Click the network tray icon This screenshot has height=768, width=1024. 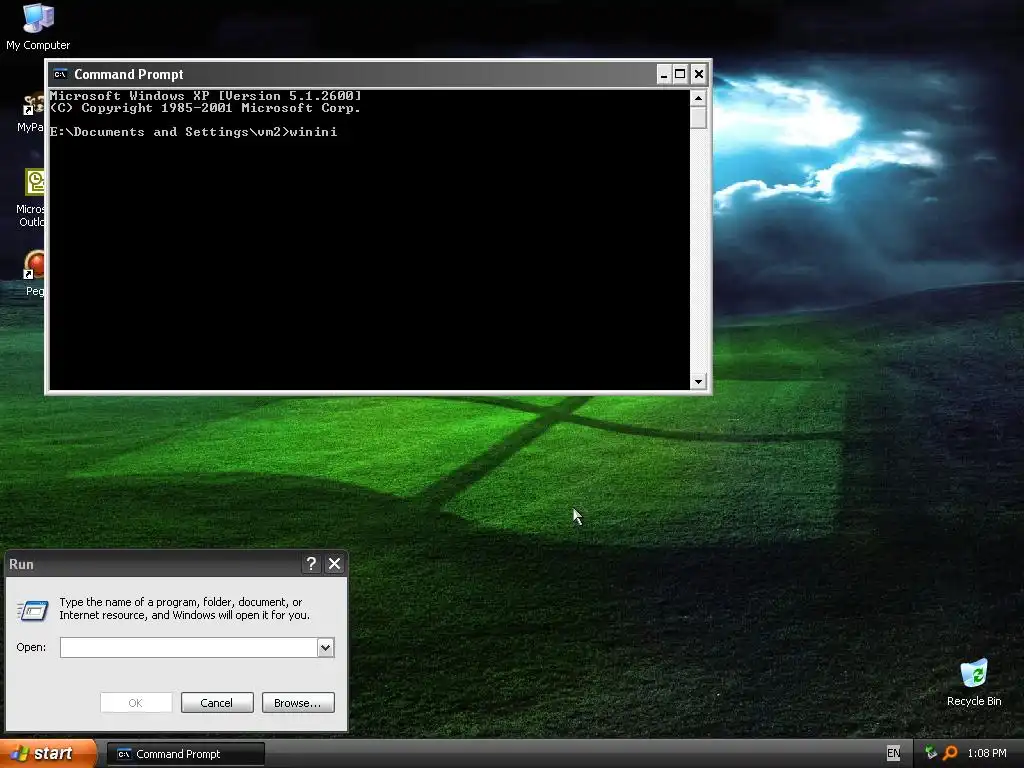click(x=931, y=753)
